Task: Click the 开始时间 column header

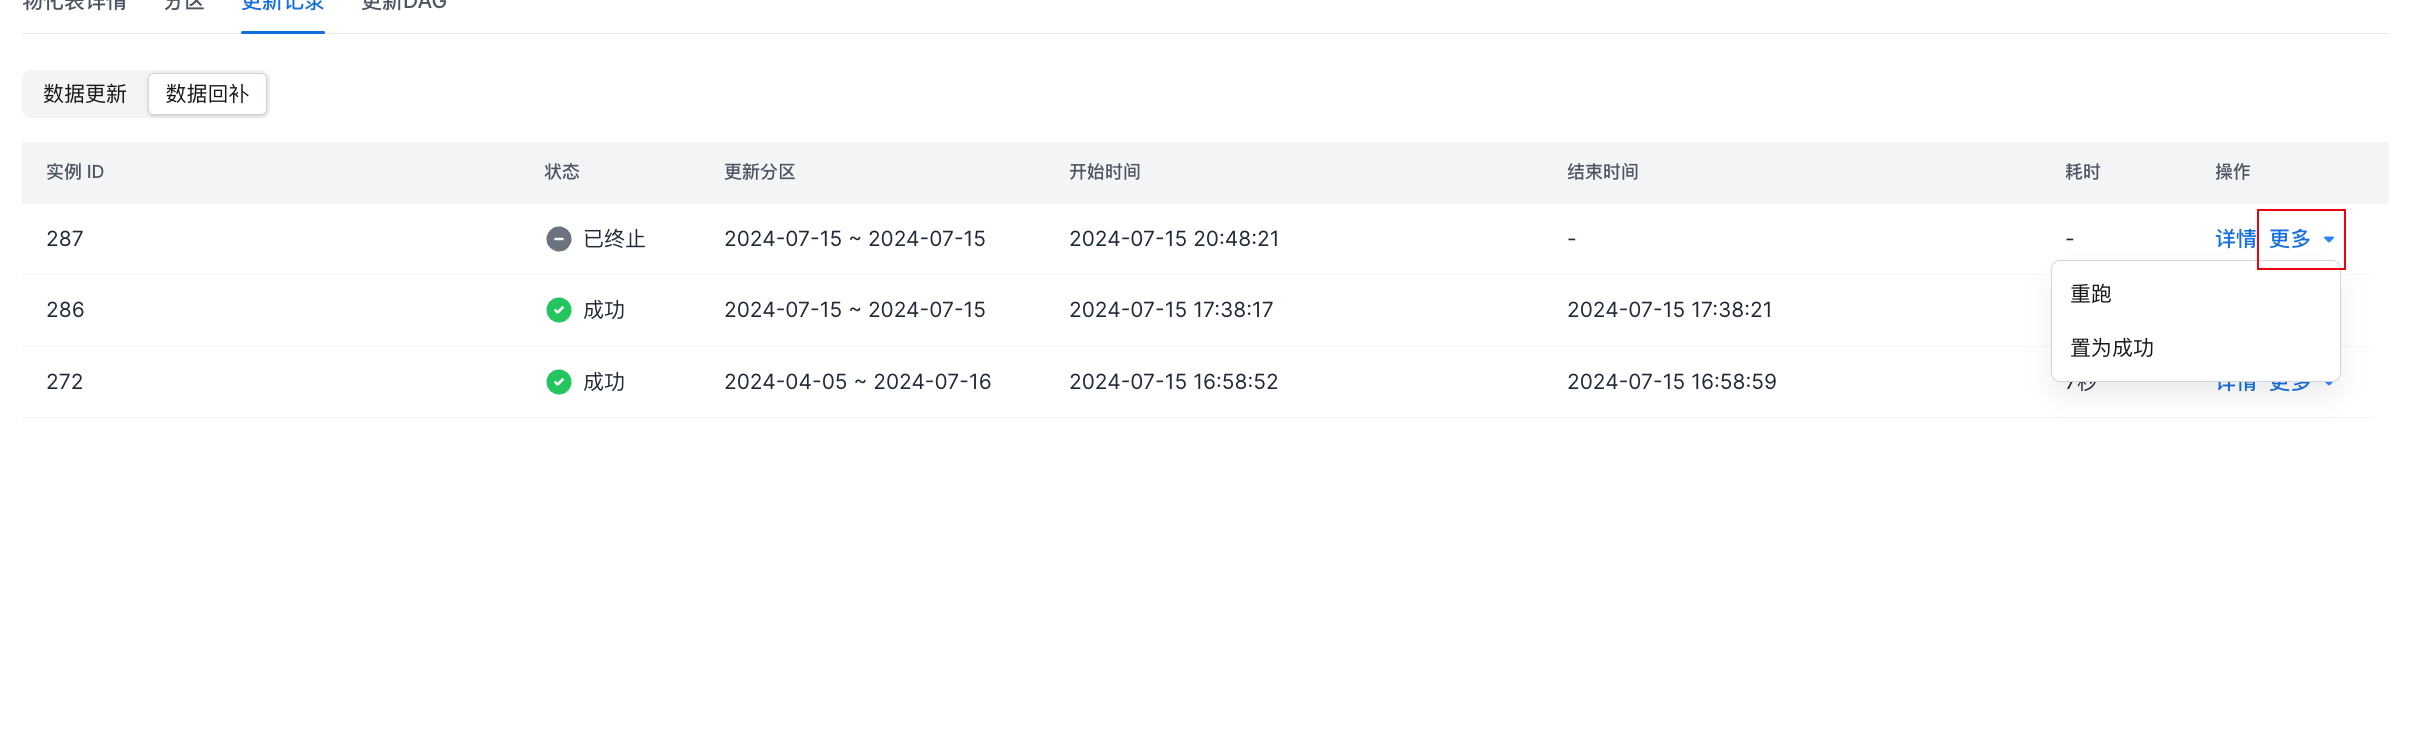Action: point(1104,172)
